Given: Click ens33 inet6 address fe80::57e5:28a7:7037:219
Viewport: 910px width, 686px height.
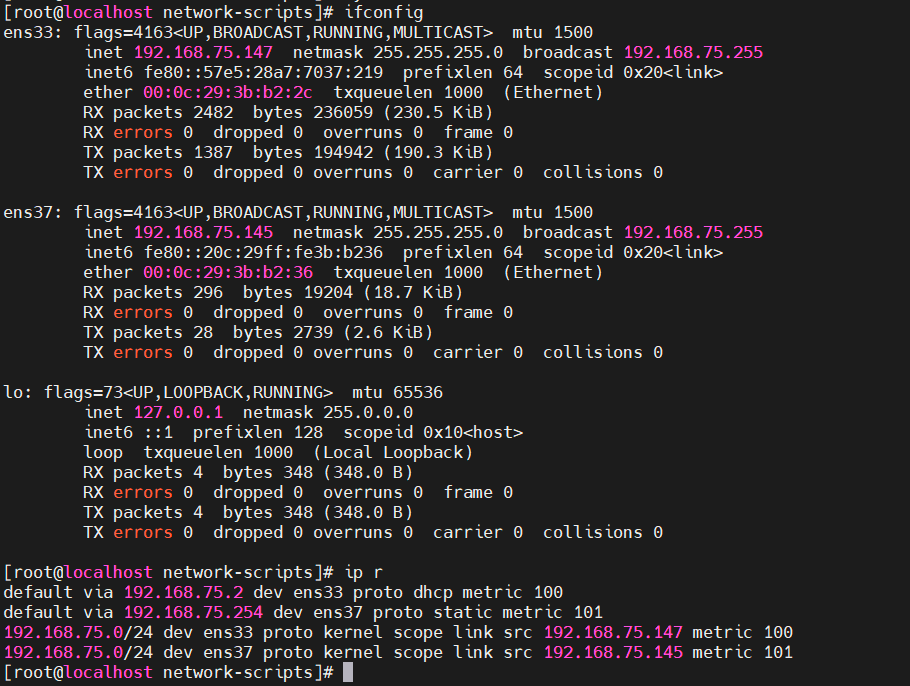Looking at the screenshot, I should 263,73.
